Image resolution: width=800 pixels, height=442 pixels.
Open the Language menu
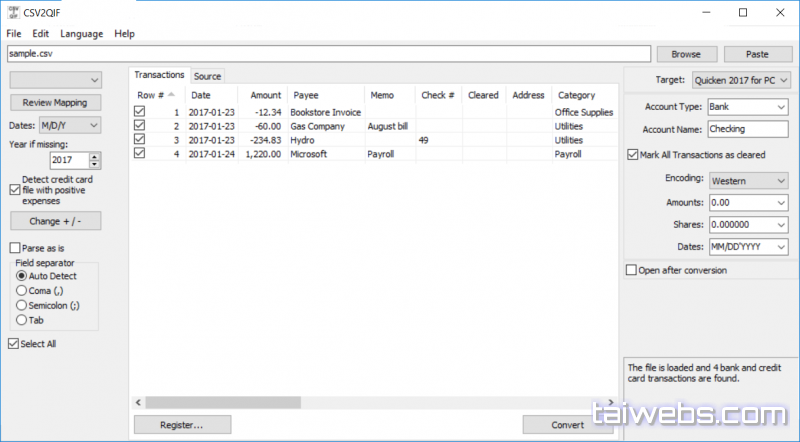(x=81, y=33)
